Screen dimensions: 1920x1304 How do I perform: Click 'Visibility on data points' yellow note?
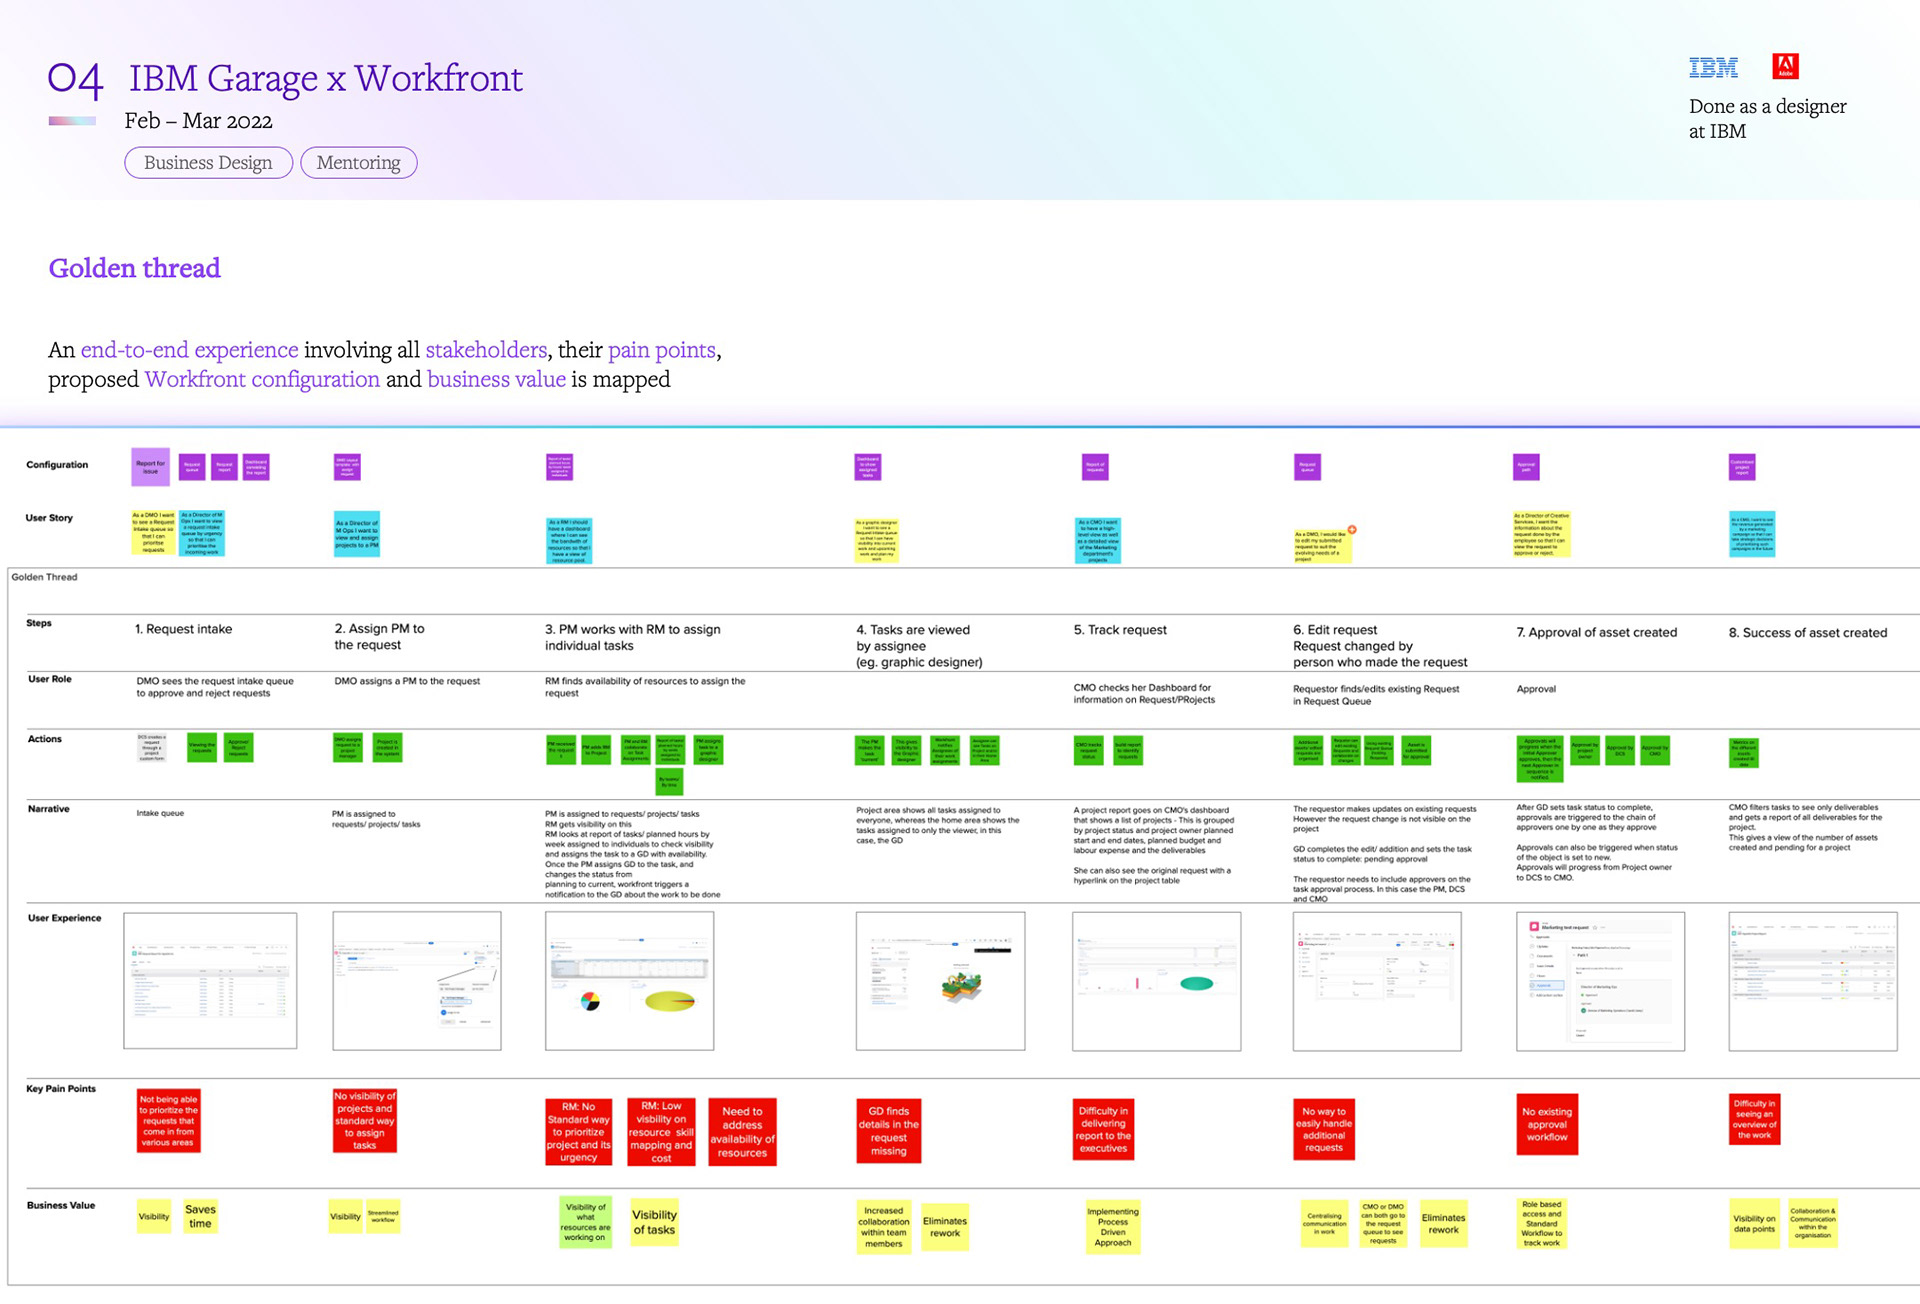[x=1755, y=1223]
